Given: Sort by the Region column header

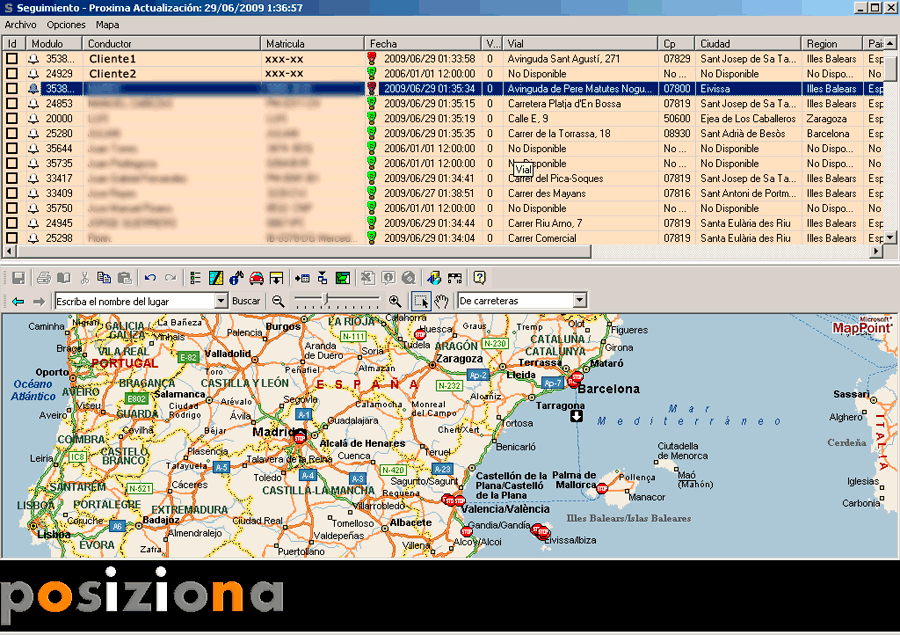Looking at the screenshot, I should coord(832,44).
